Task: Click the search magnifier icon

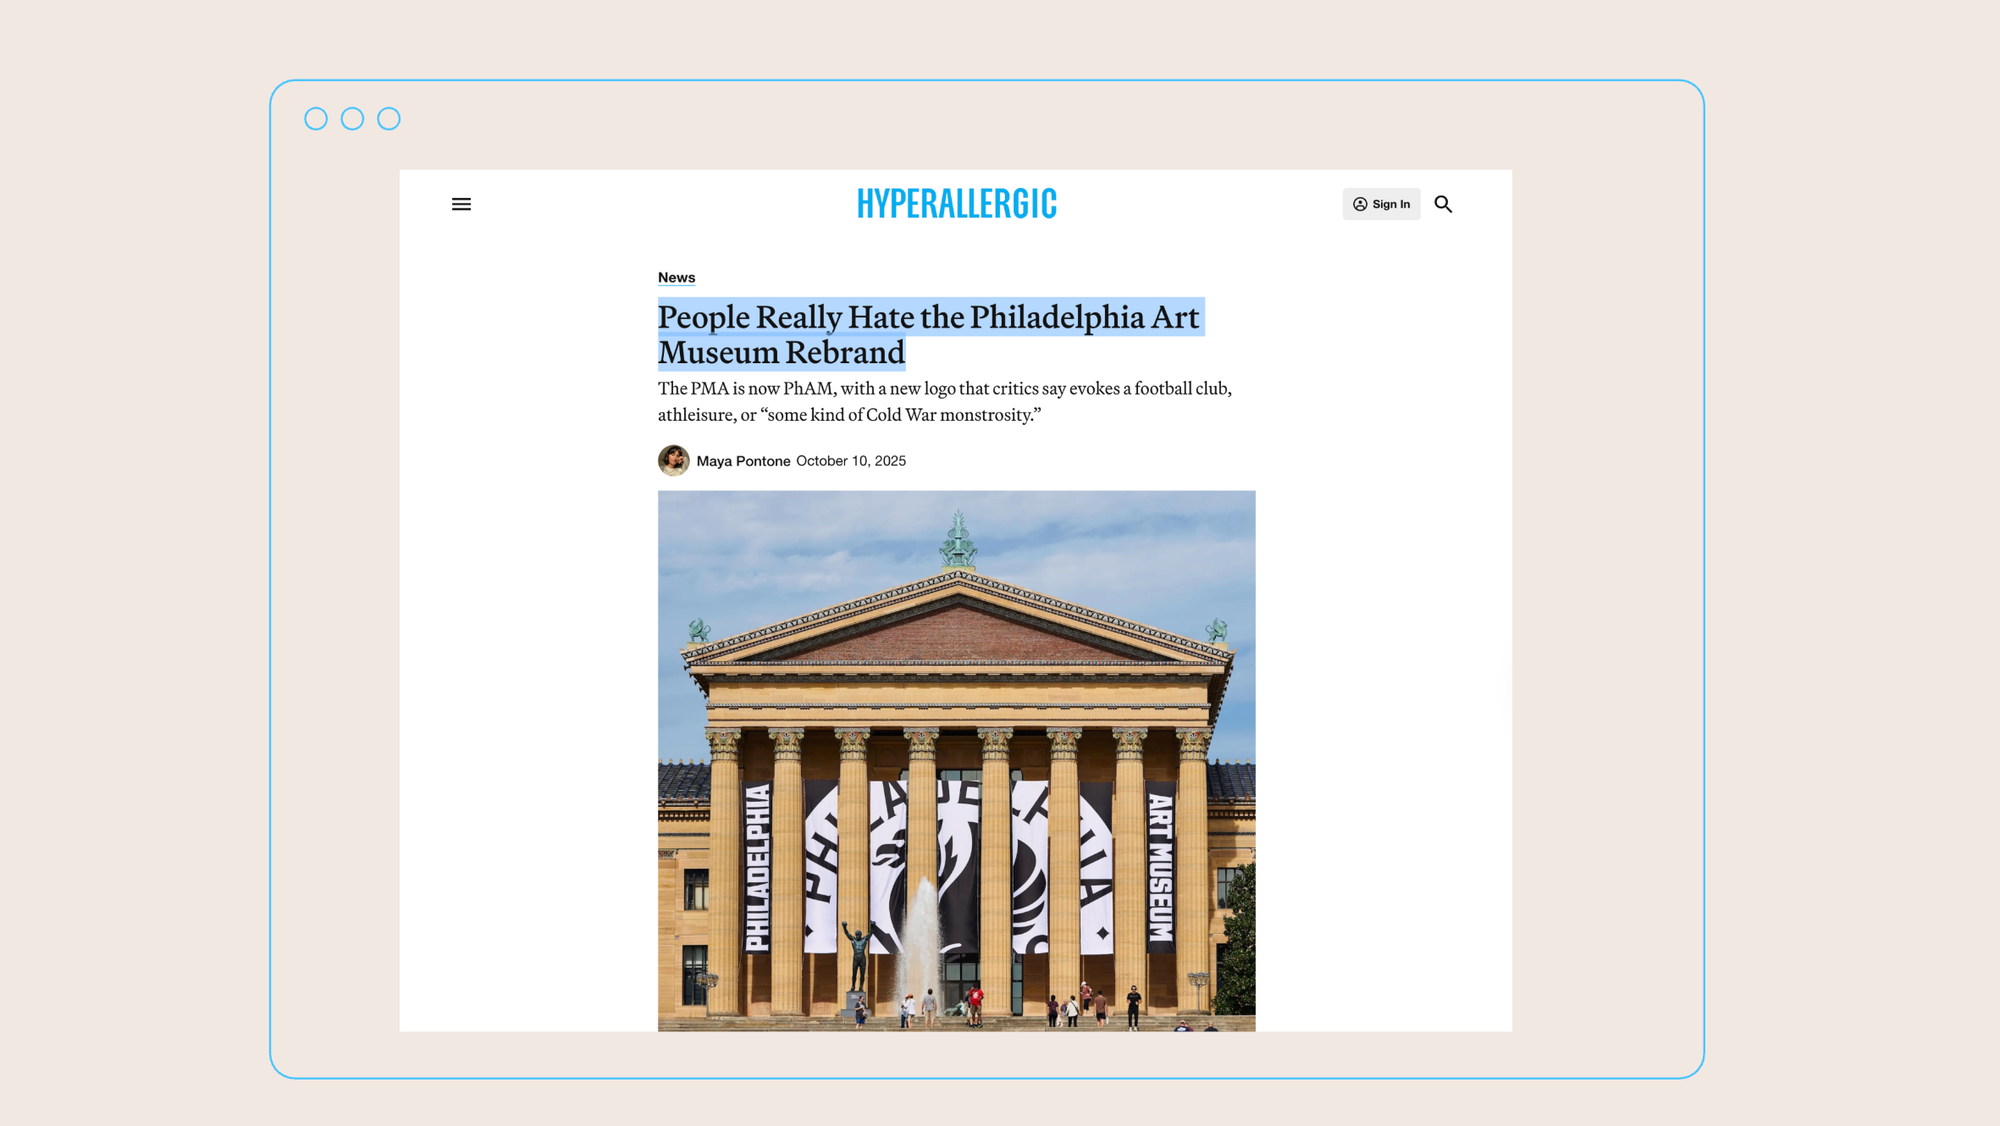Action: (1443, 204)
